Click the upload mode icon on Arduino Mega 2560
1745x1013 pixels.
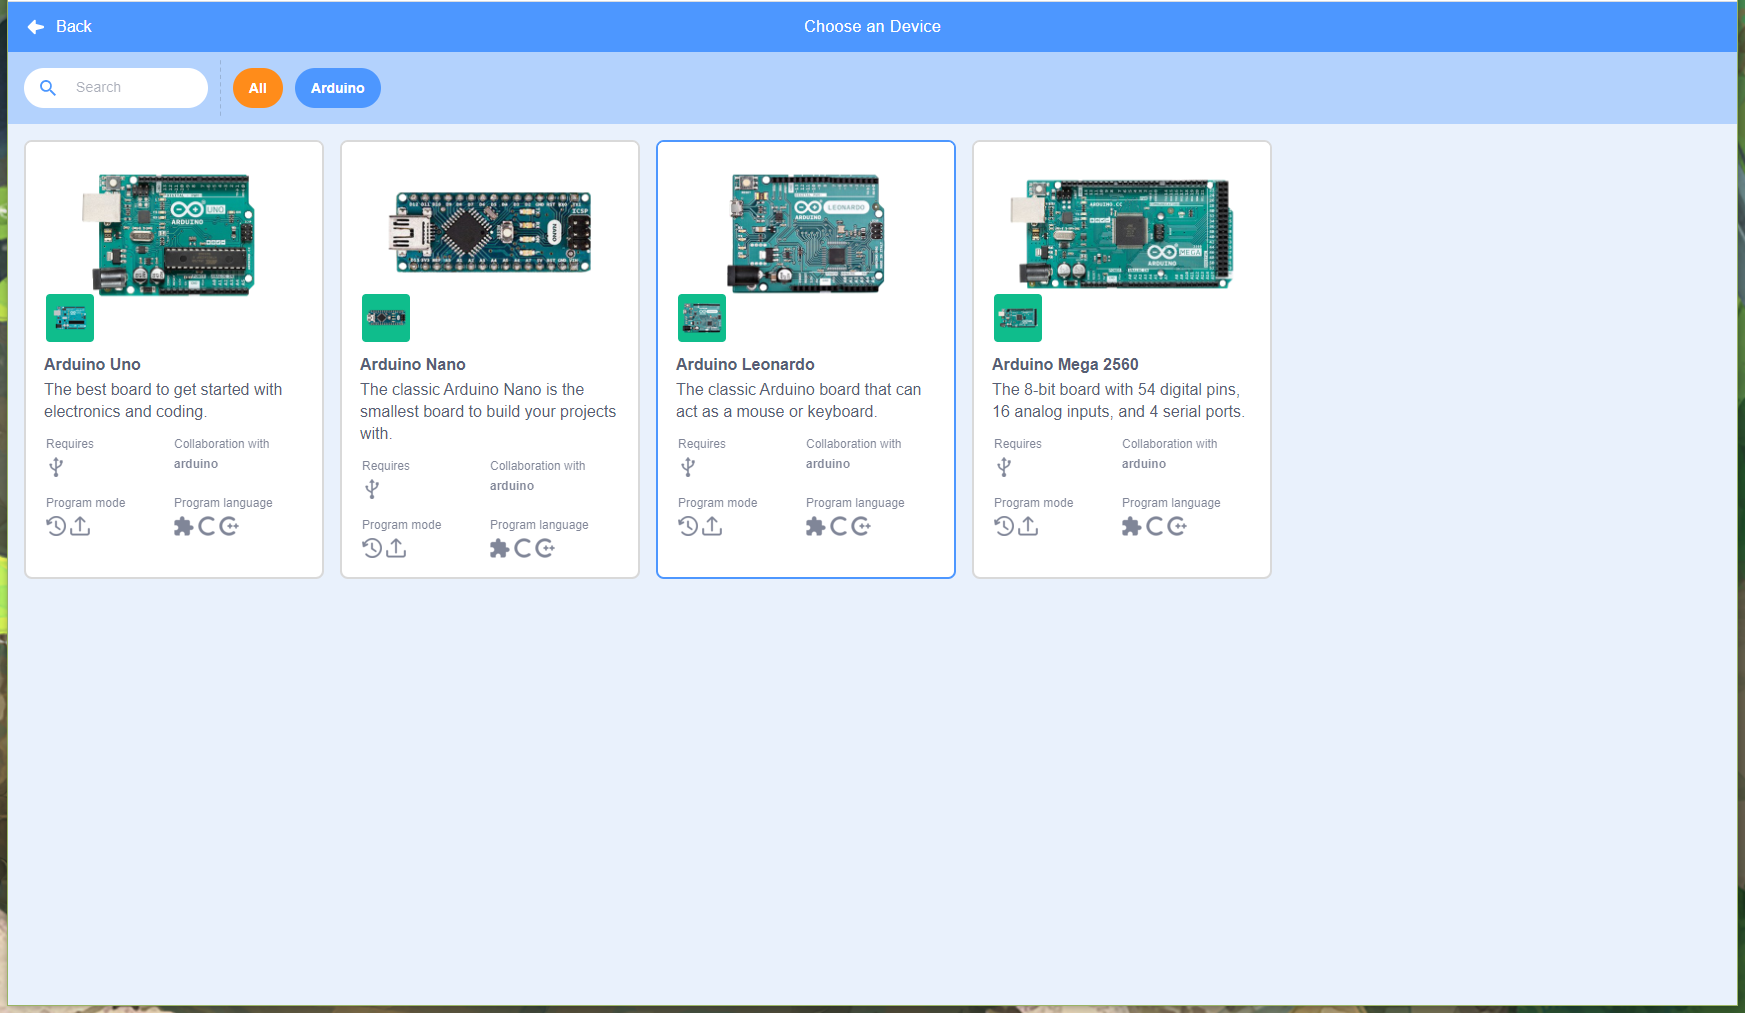[1029, 526]
